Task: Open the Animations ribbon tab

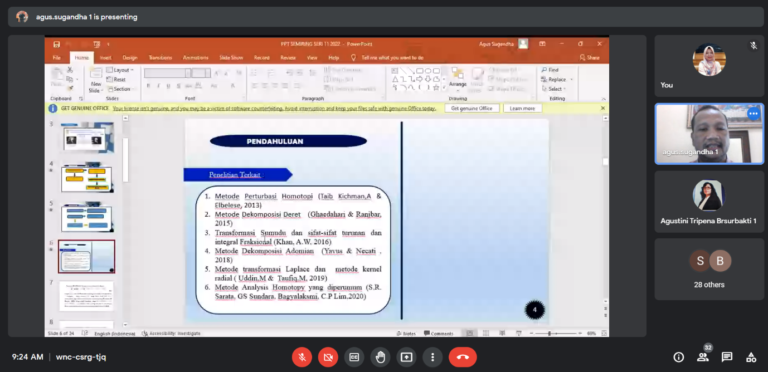Action: [x=195, y=57]
